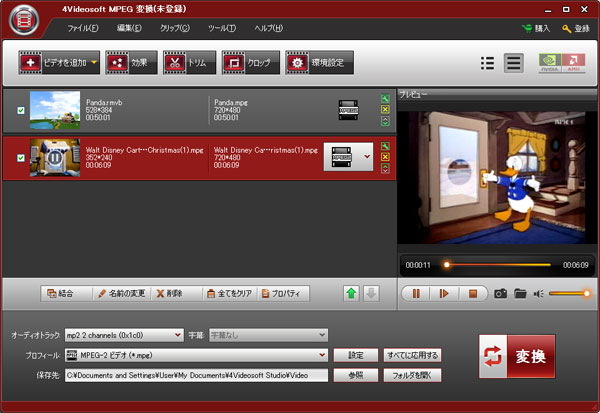Click the green settings icon on Panda row

[385, 99]
